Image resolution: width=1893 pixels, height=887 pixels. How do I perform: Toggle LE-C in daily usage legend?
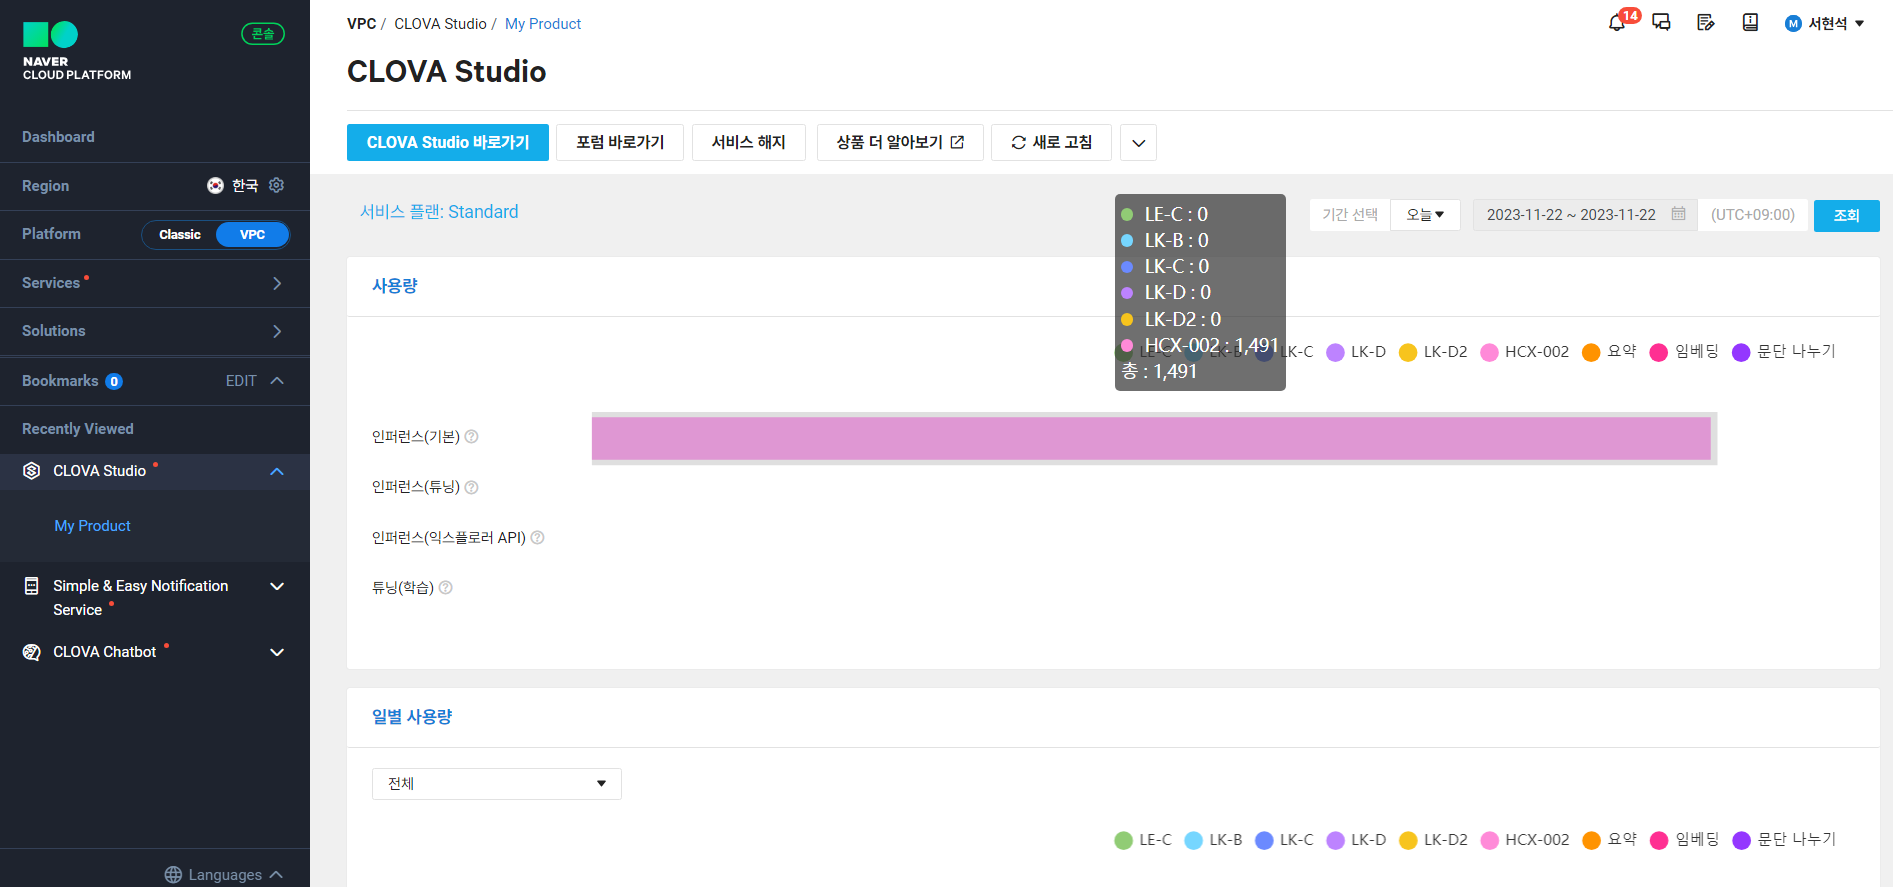pos(1143,840)
